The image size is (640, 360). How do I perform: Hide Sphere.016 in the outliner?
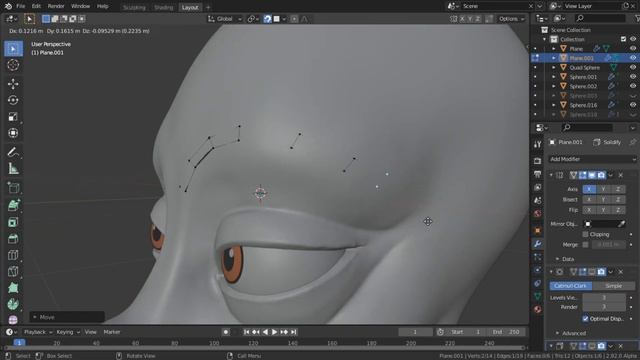click(x=633, y=105)
